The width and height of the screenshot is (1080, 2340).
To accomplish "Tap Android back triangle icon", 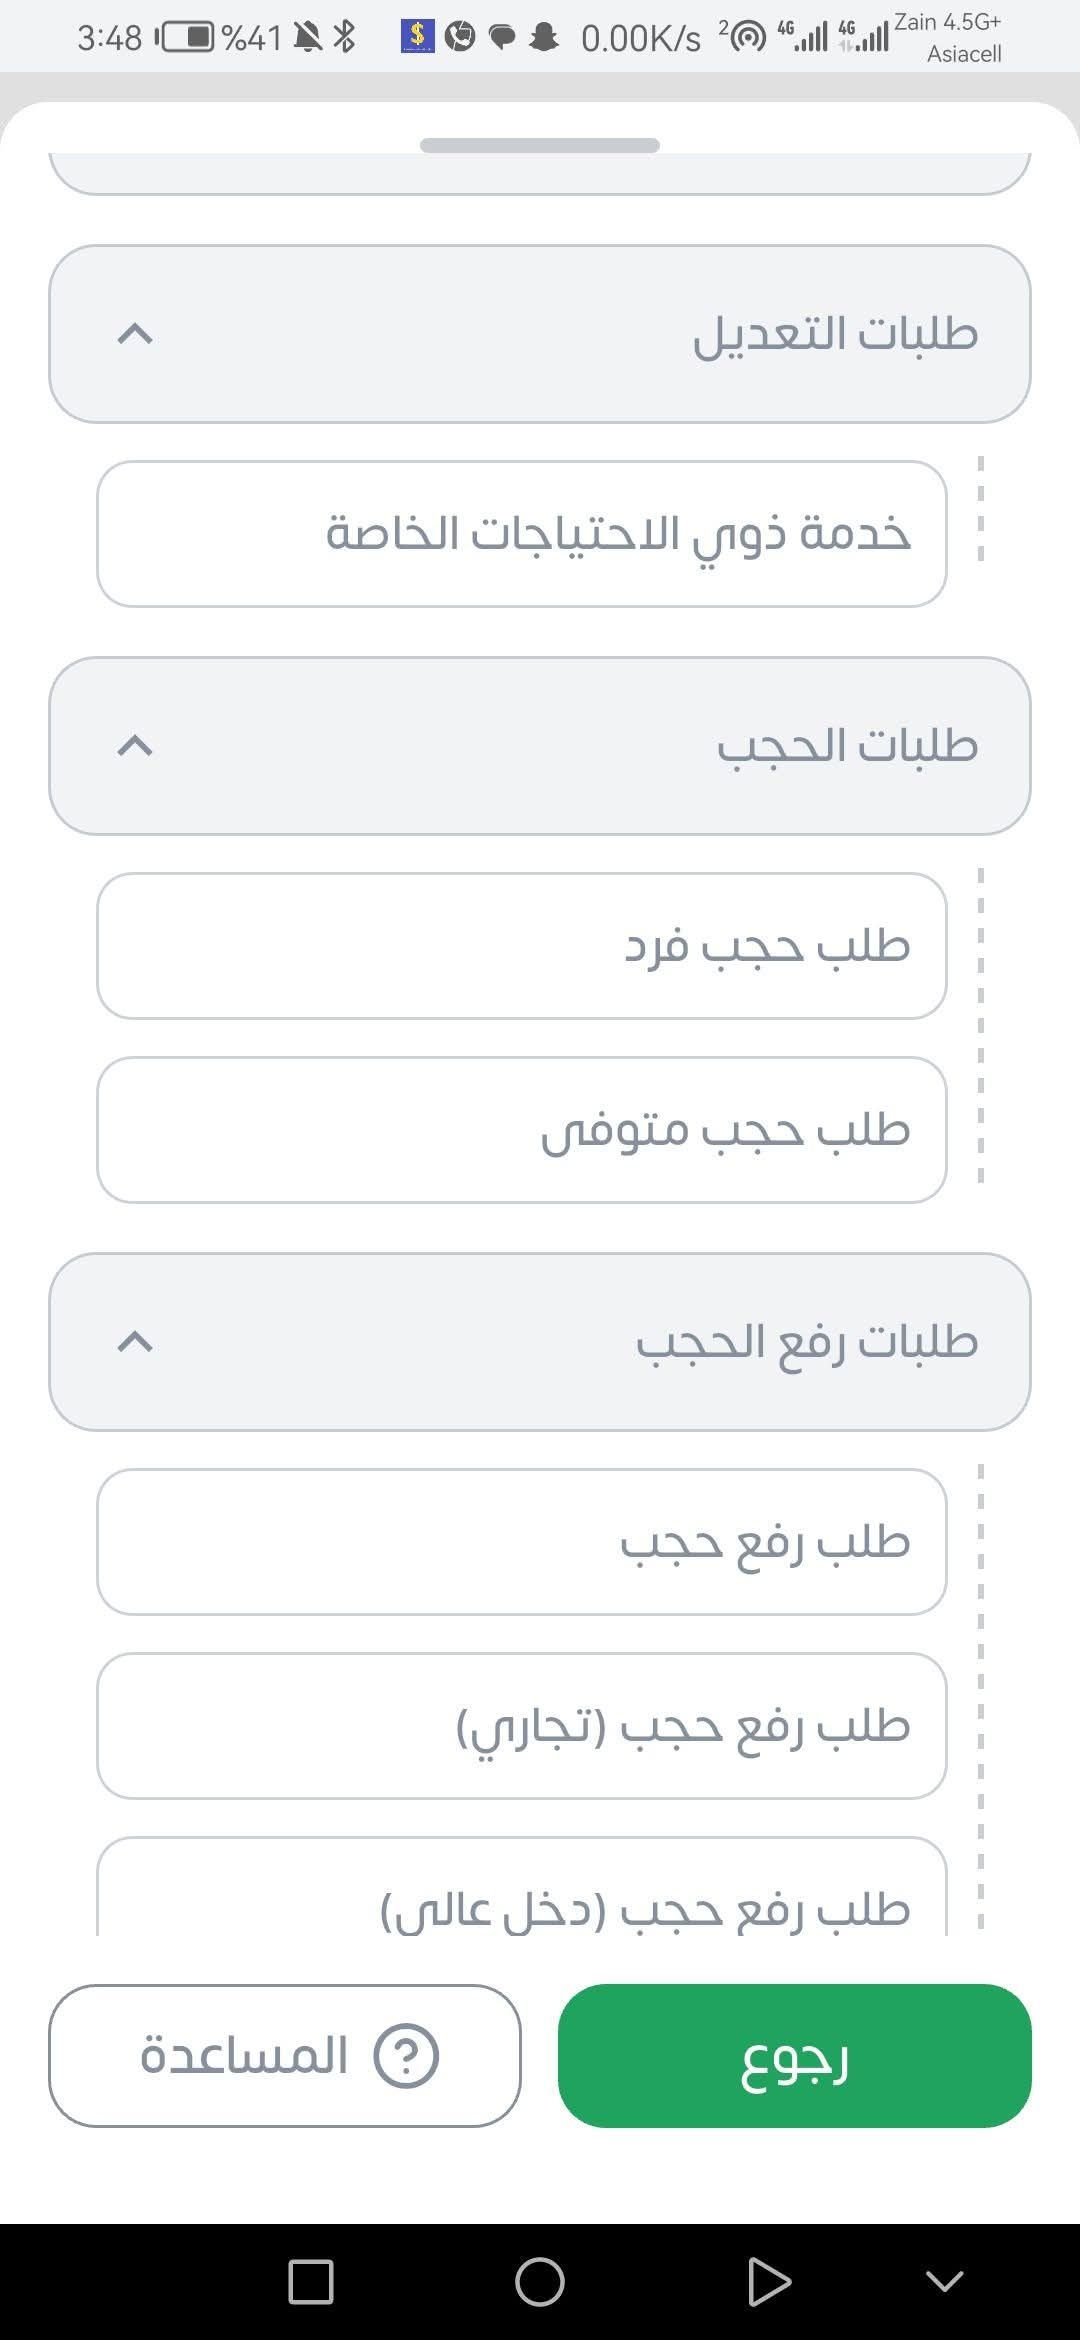I will pos(769,2282).
